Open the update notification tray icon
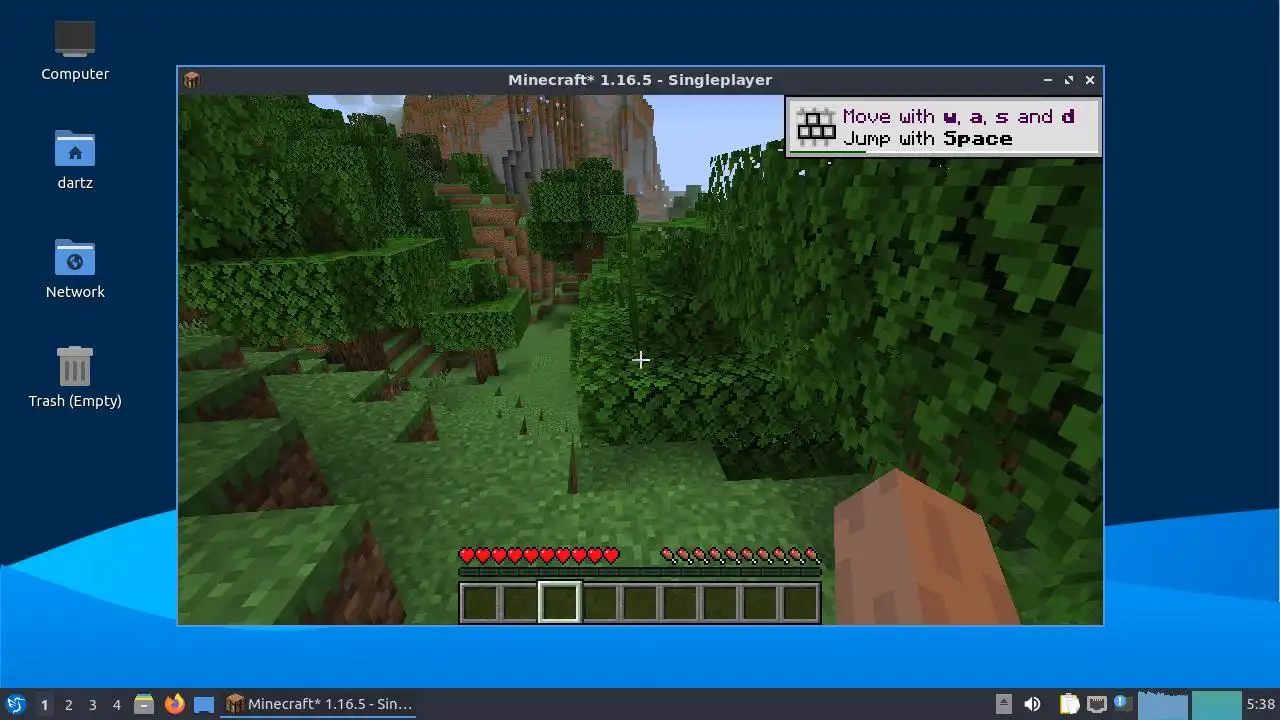Viewport: 1280px width, 720px height. point(1122,704)
